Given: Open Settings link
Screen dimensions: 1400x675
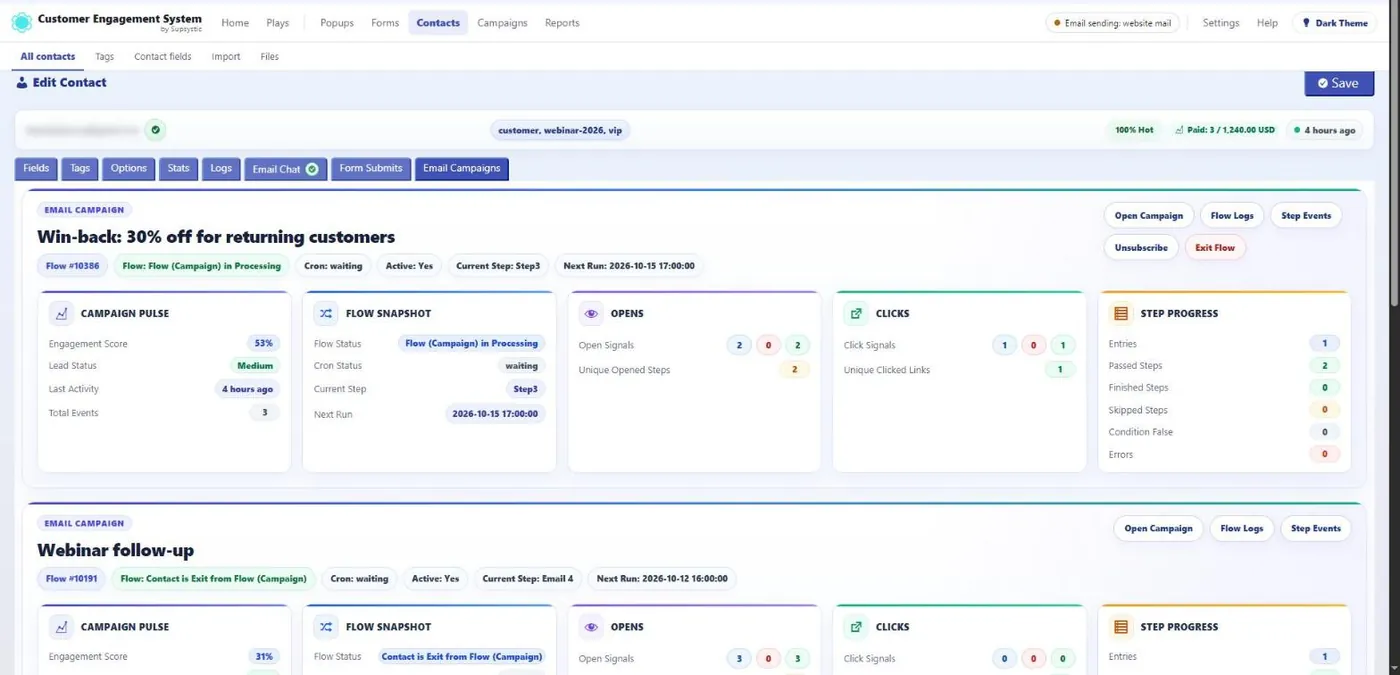Looking at the screenshot, I should (1220, 23).
